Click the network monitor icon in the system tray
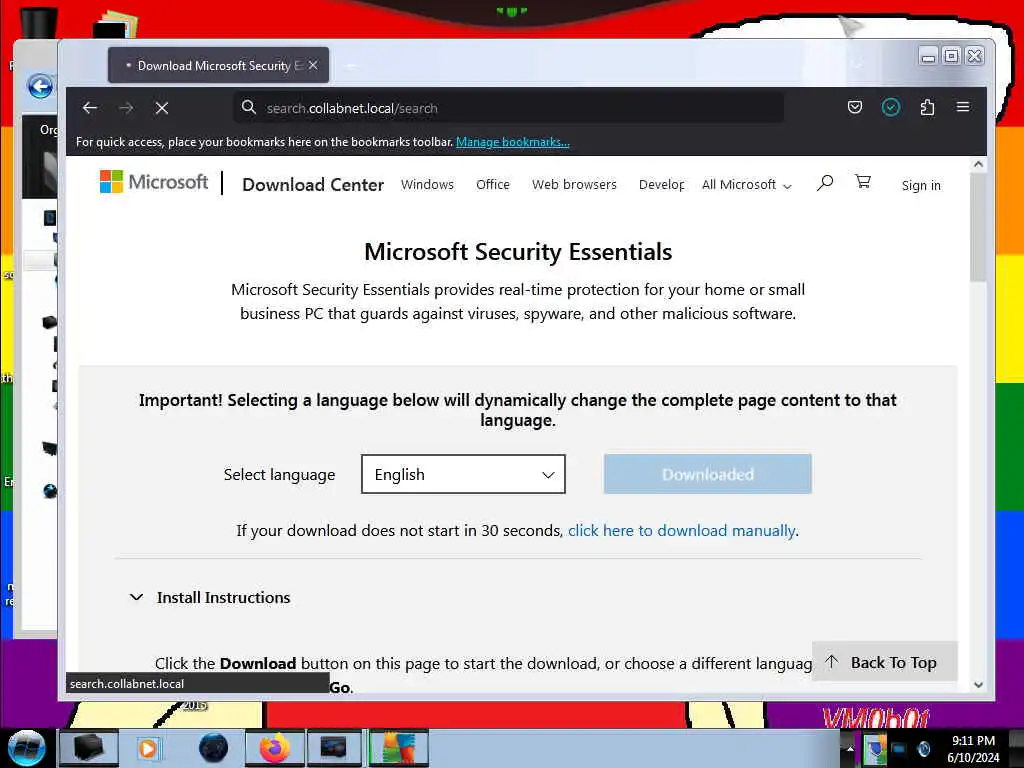This screenshot has height=768, width=1024. 899,749
